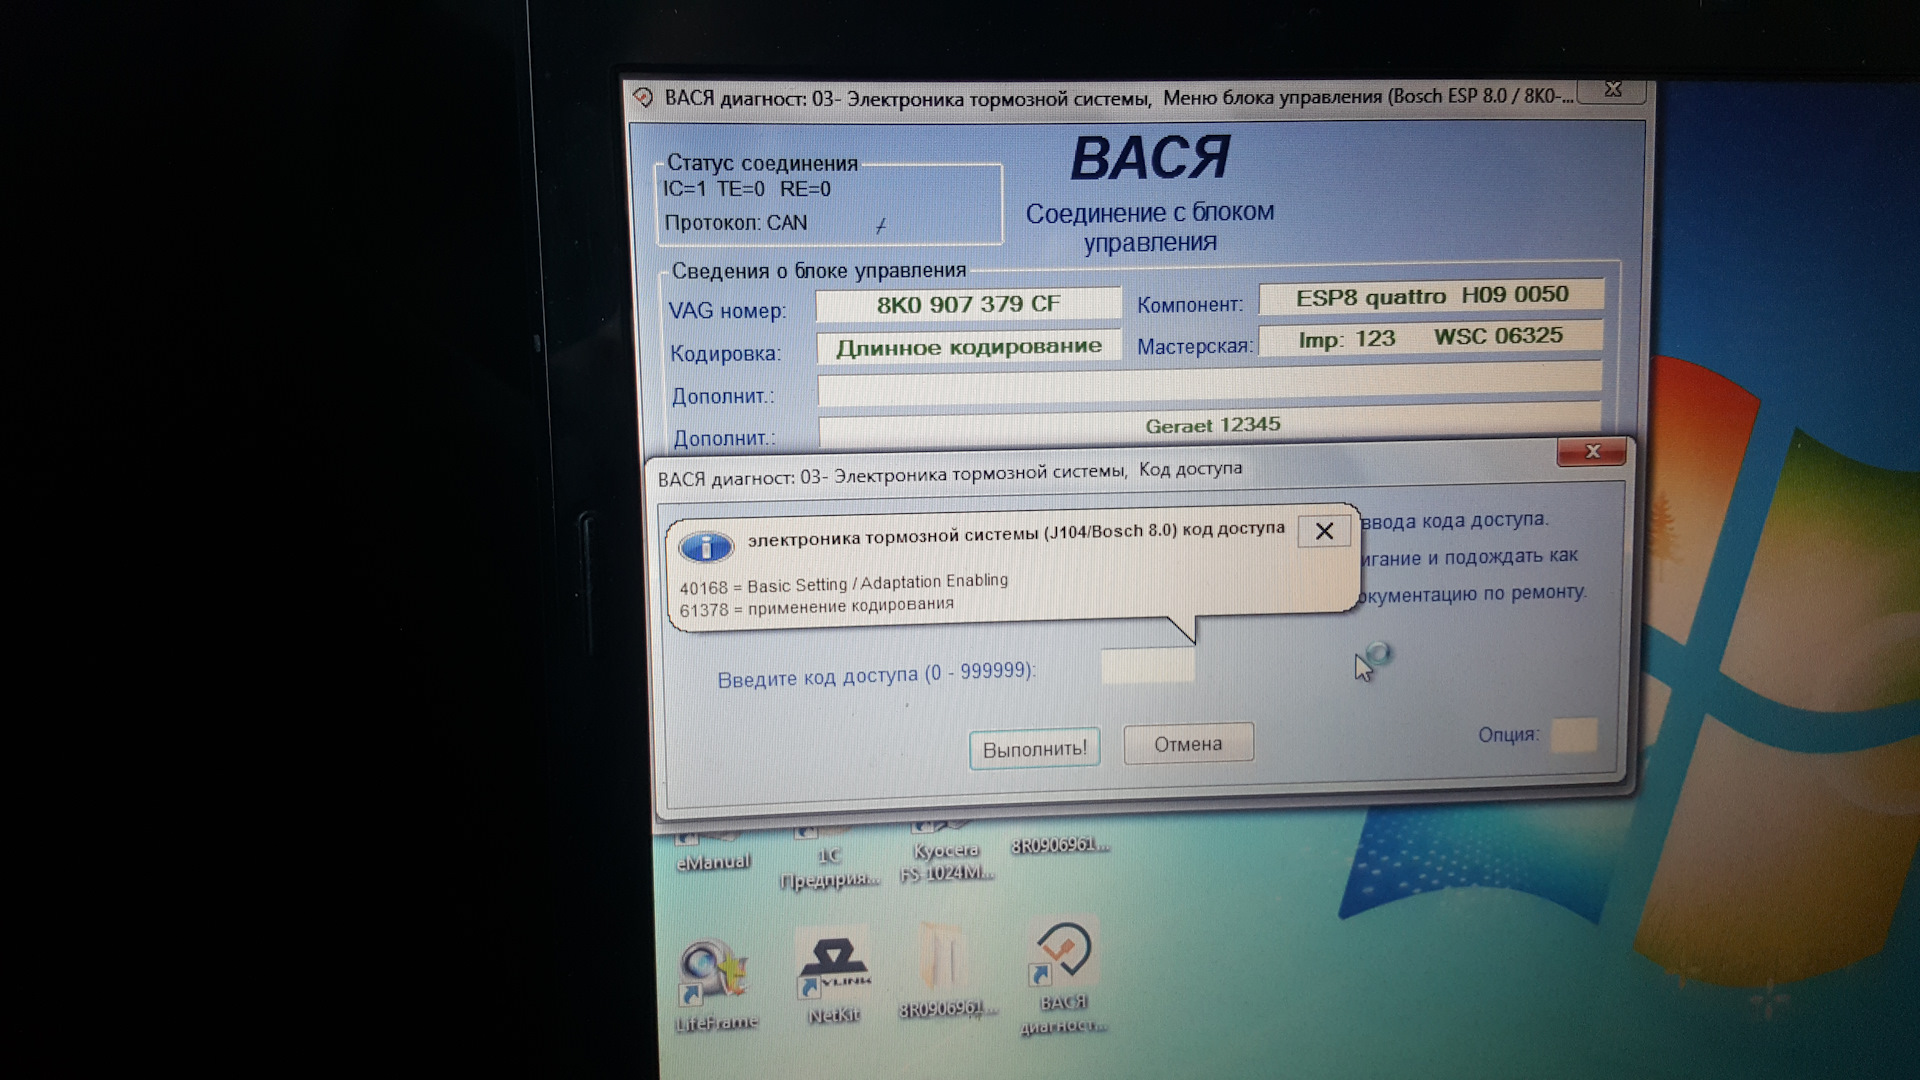Select the VAG номер field 8K0 907 379 CF
Screen dimensions: 1920x1080
click(968, 304)
